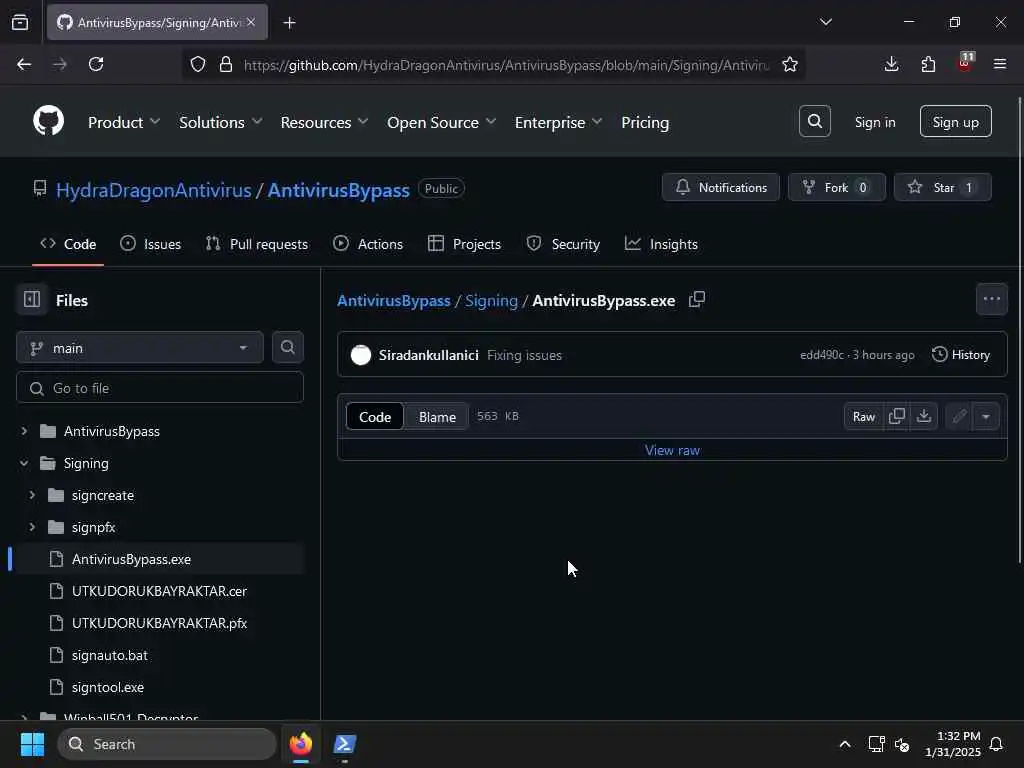Expand the Solutions menu
The height and width of the screenshot is (768, 1024).
pos(221,122)
